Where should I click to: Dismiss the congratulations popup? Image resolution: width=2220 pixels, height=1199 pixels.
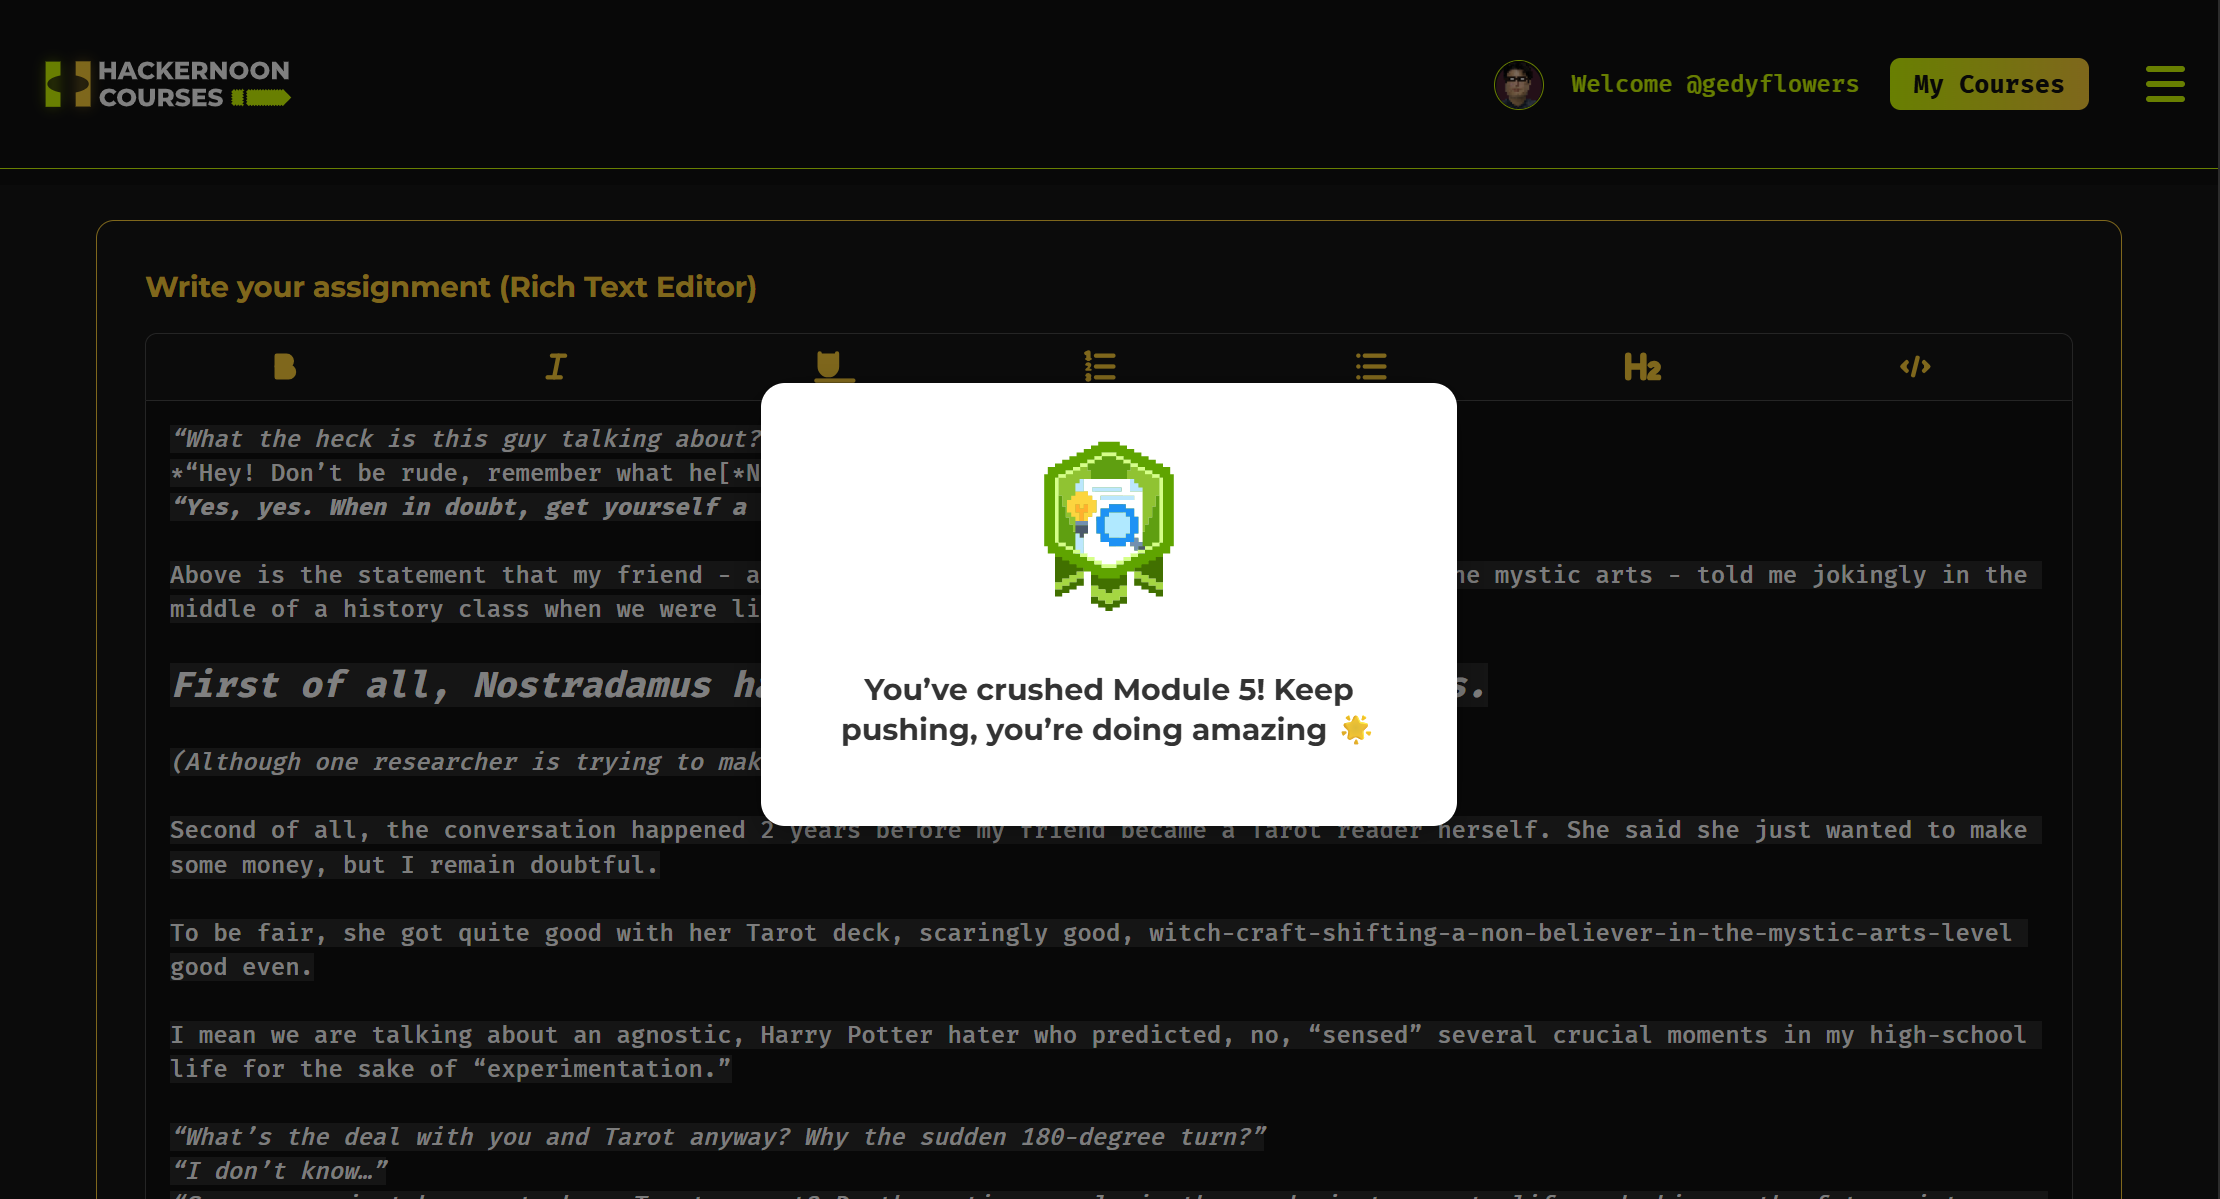pos(1108,600)
